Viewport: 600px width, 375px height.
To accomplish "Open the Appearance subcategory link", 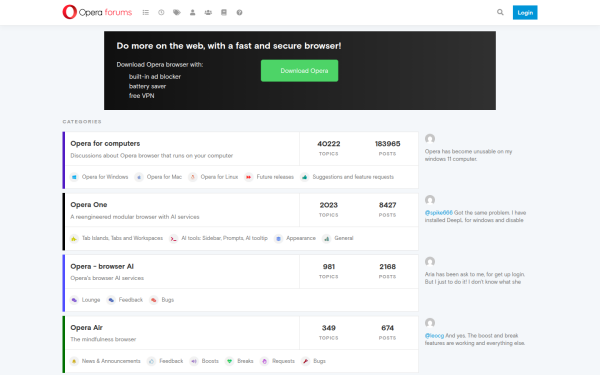I will click(301, 238).
